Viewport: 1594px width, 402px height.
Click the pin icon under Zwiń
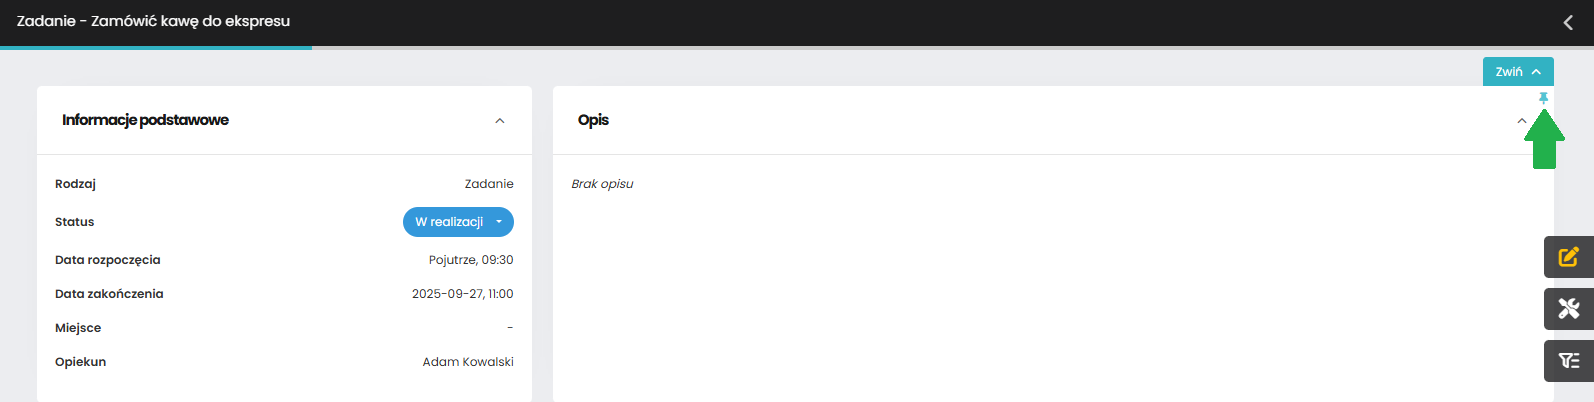click(x=1543, y=98)
